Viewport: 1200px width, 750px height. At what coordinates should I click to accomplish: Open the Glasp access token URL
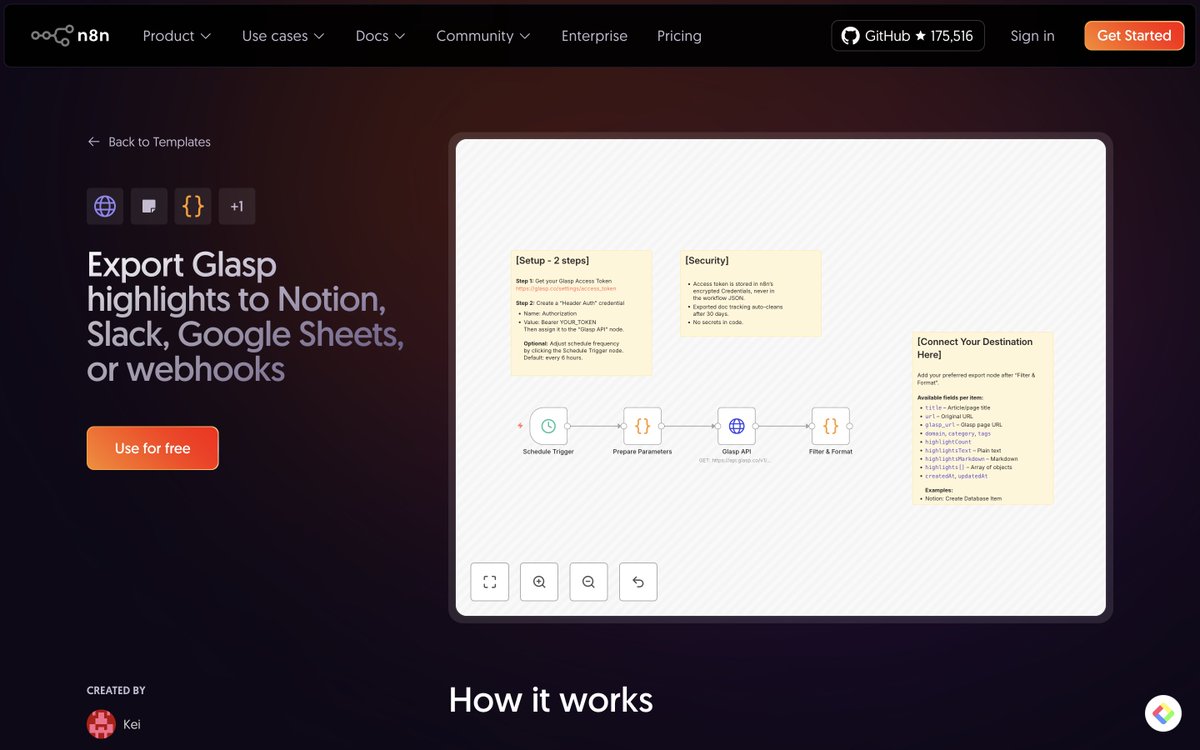point(566,288)
